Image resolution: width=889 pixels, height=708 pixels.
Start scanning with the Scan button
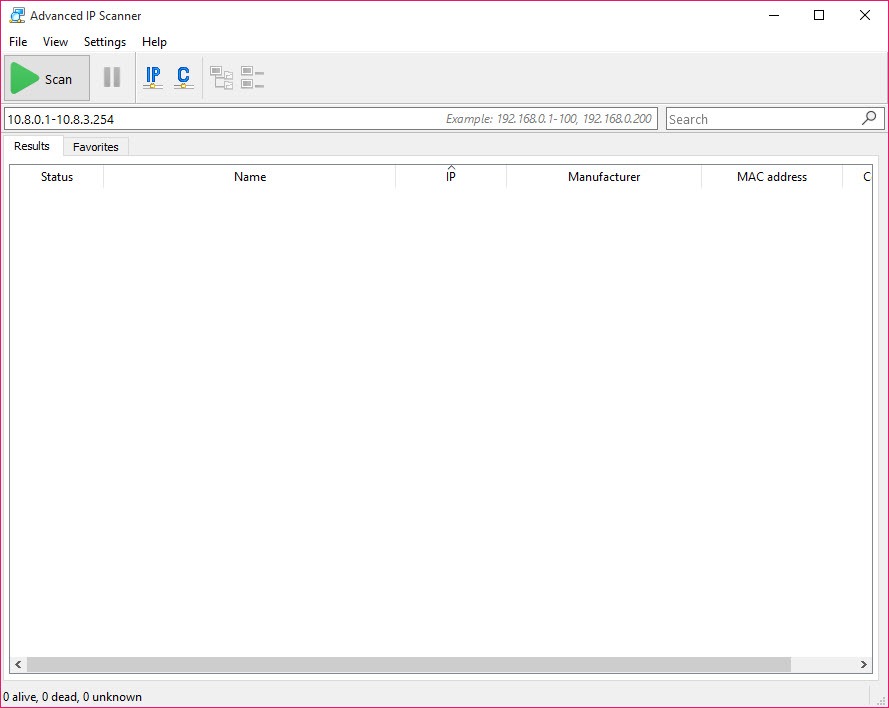(x=47, y=78)
